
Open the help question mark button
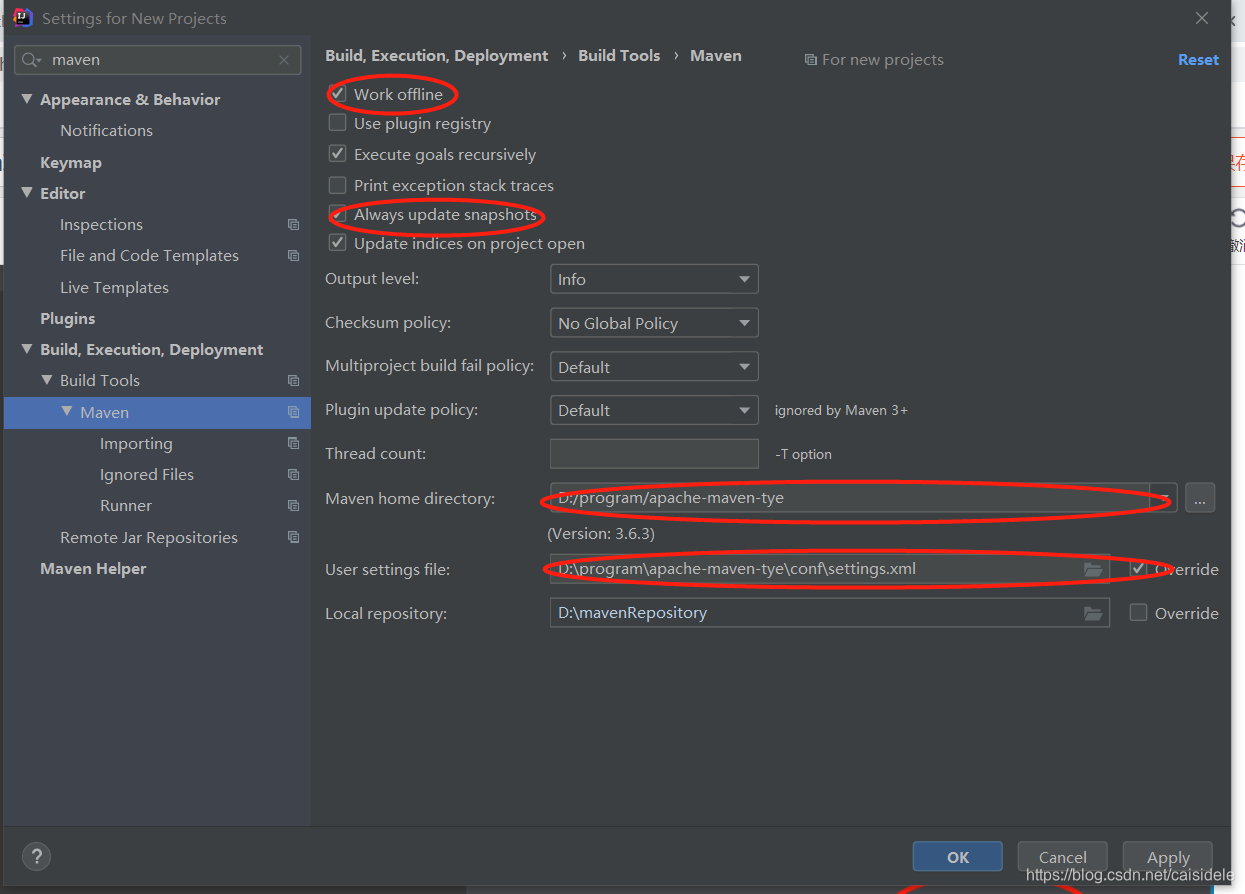(x=36, y=856)
